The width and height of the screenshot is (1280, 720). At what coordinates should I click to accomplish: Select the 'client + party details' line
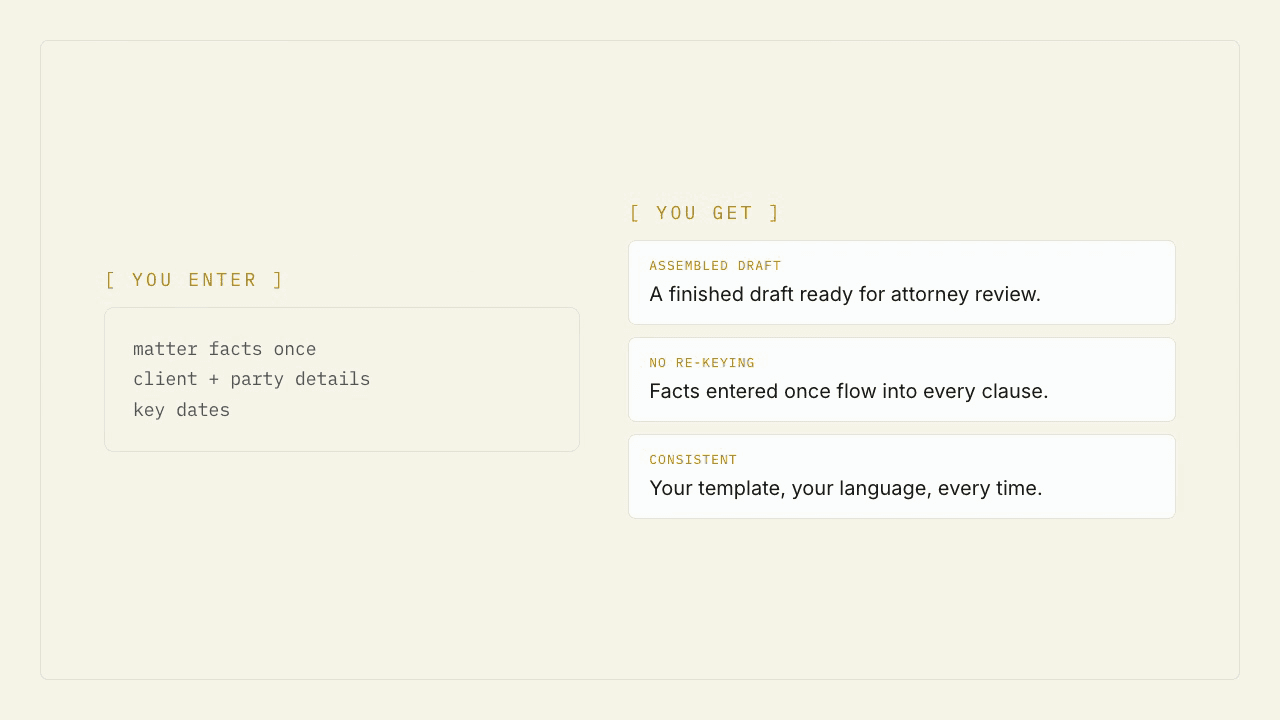pos(252,379)
